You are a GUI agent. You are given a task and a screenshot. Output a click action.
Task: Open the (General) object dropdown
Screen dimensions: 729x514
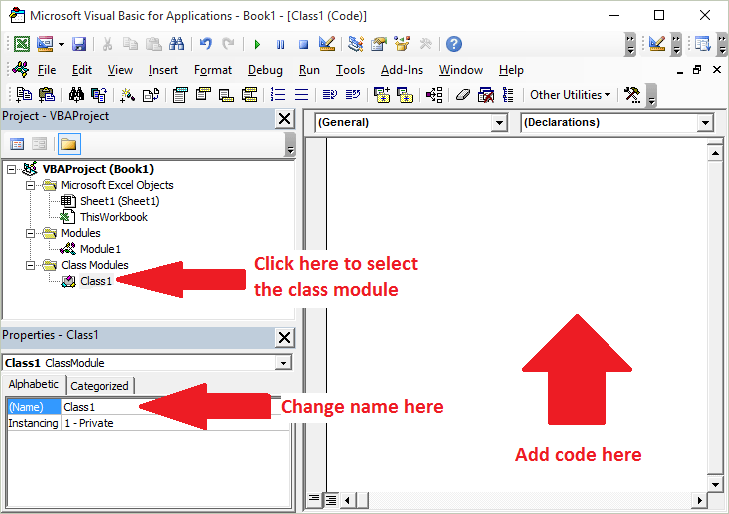point(499,123)
